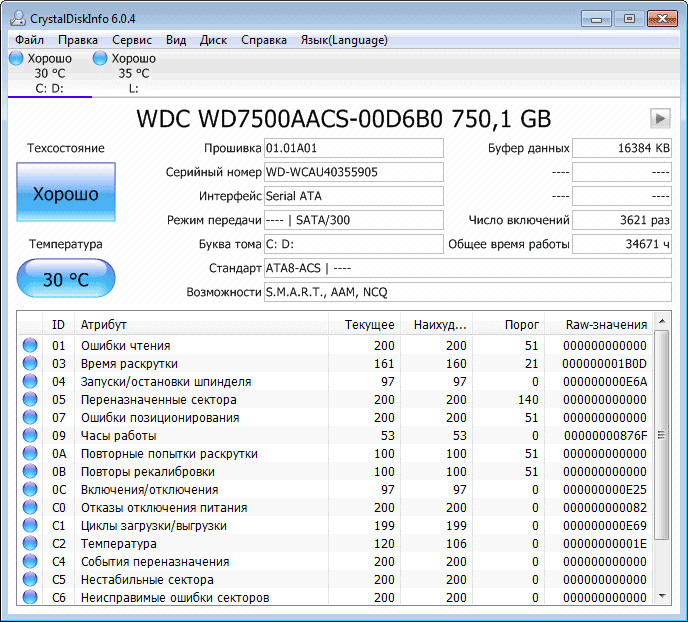Select disk C: D: status tab
This screenshot has height=622, width=688.
click(x=50, y=73)
